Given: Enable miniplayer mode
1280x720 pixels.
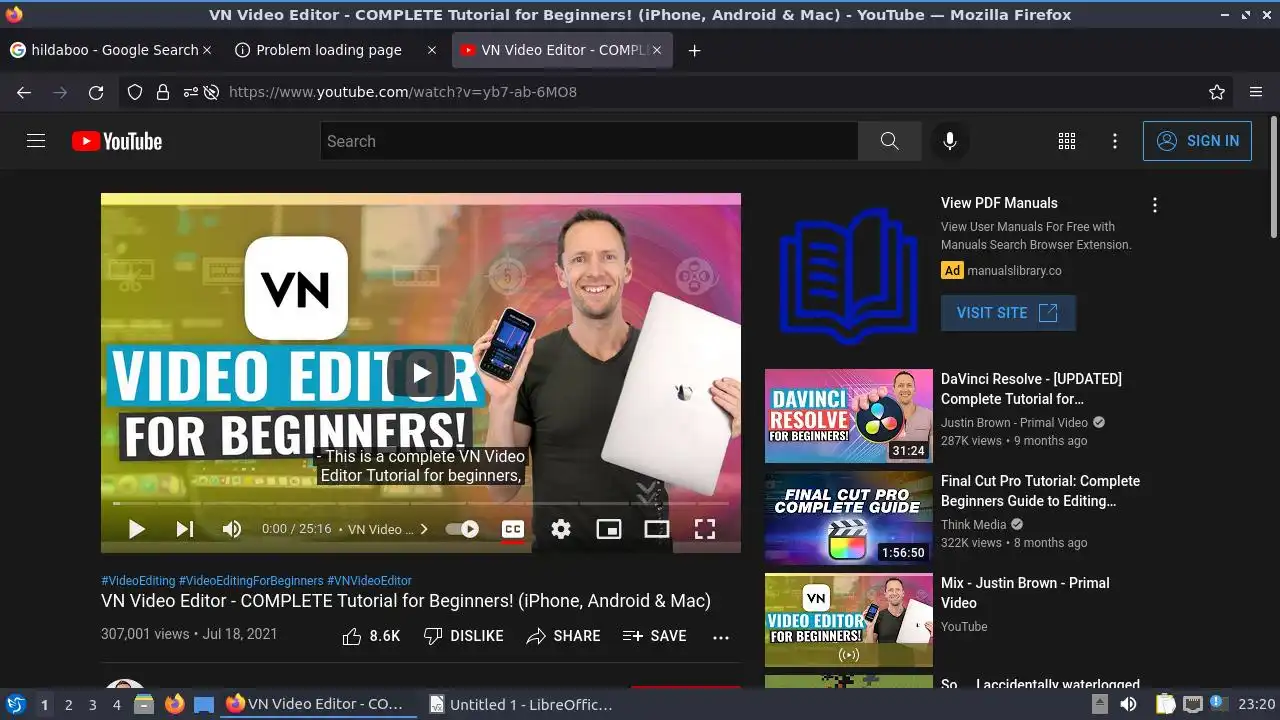Looking at the screenshot, I should click(609, 529).
